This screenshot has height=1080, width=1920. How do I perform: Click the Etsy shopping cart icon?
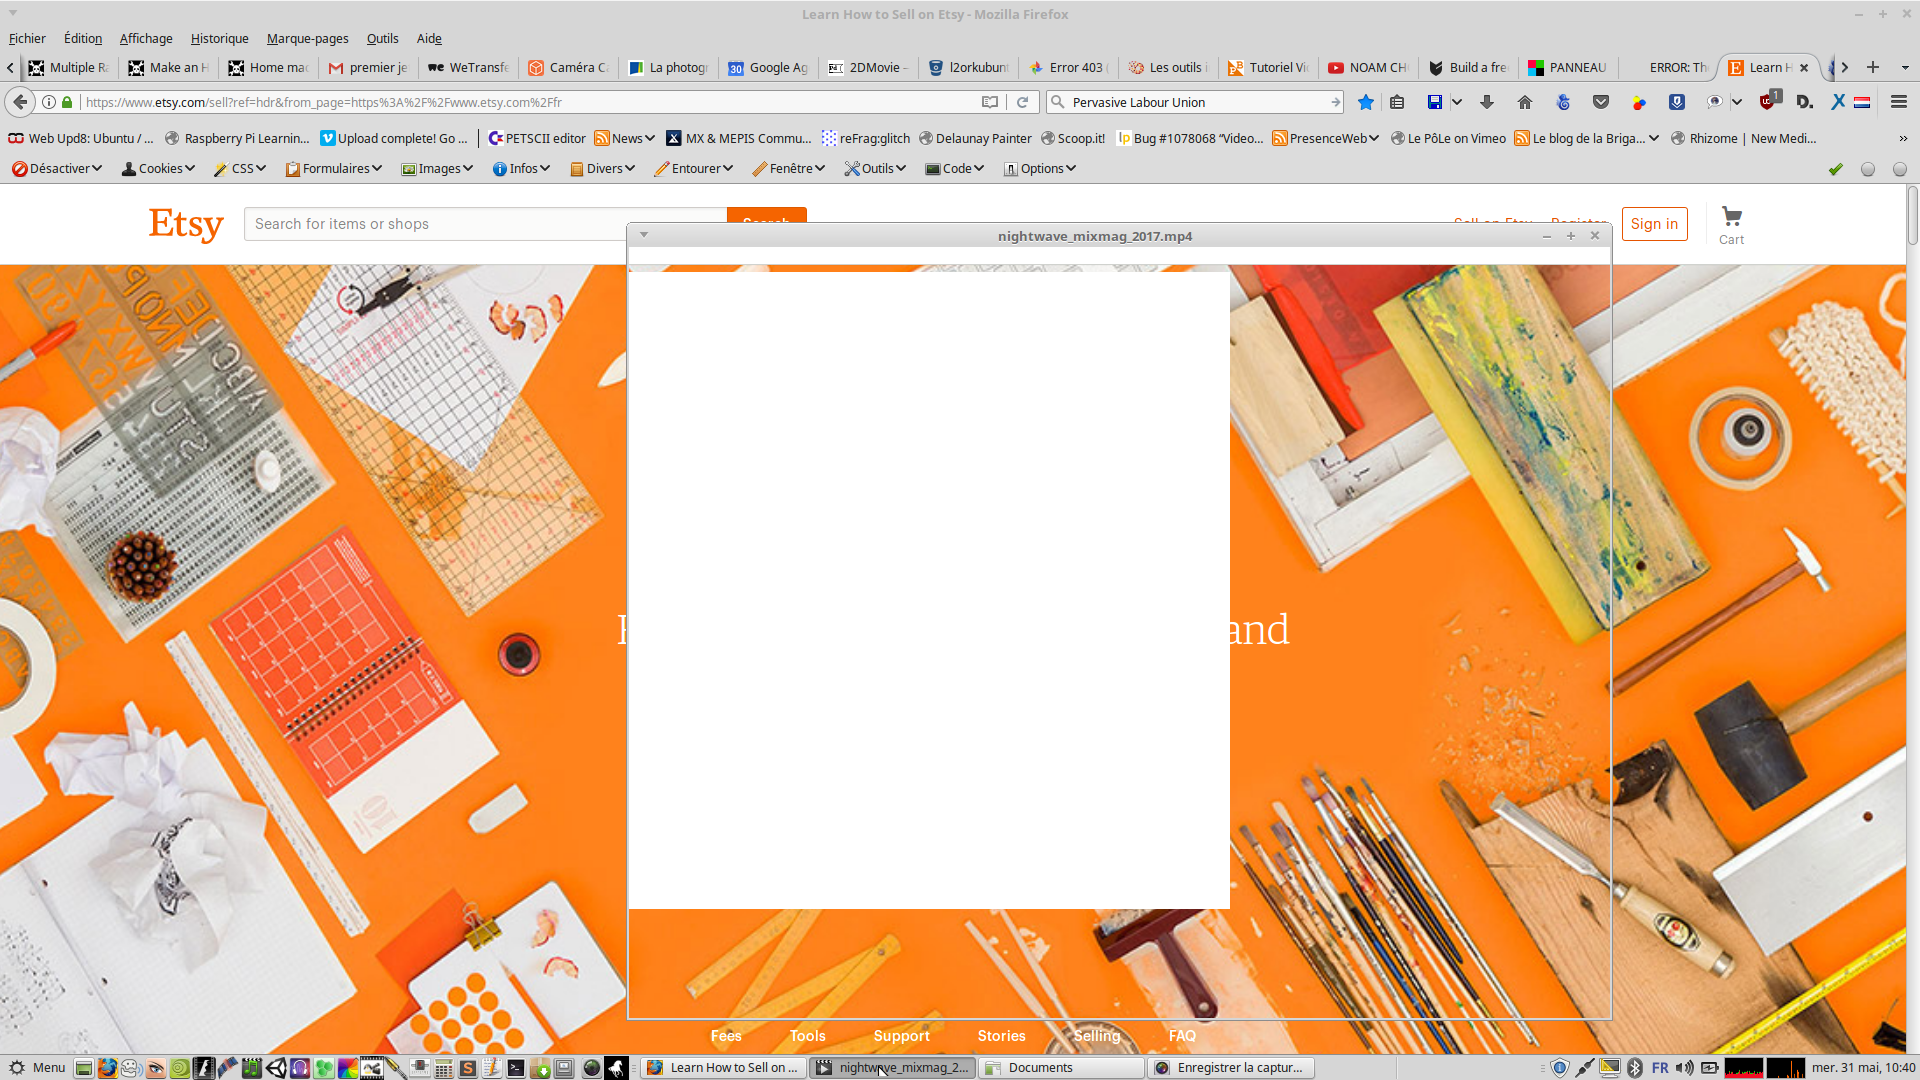point(1731,217)
